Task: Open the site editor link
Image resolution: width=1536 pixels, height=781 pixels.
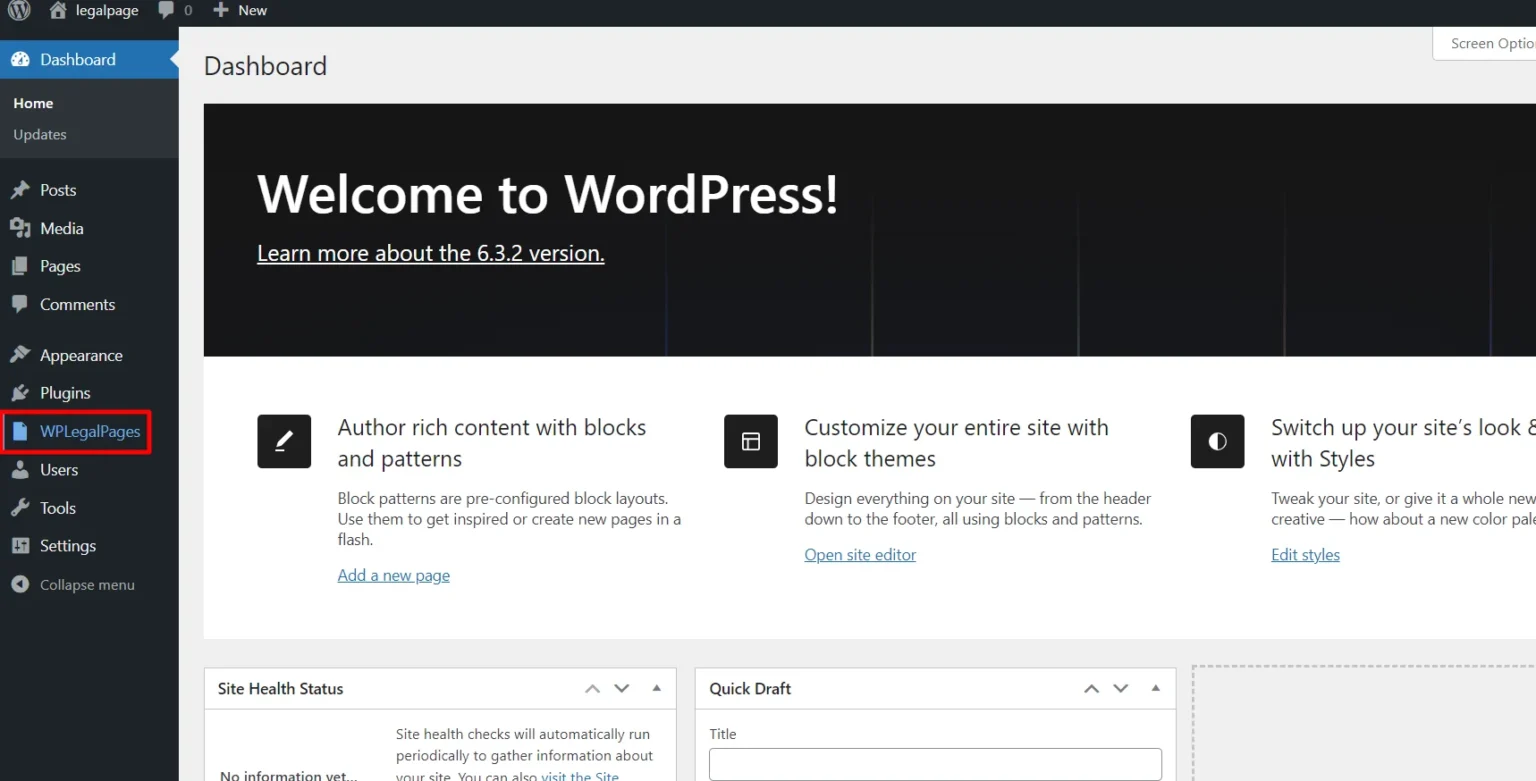Action: click(860, 555)
